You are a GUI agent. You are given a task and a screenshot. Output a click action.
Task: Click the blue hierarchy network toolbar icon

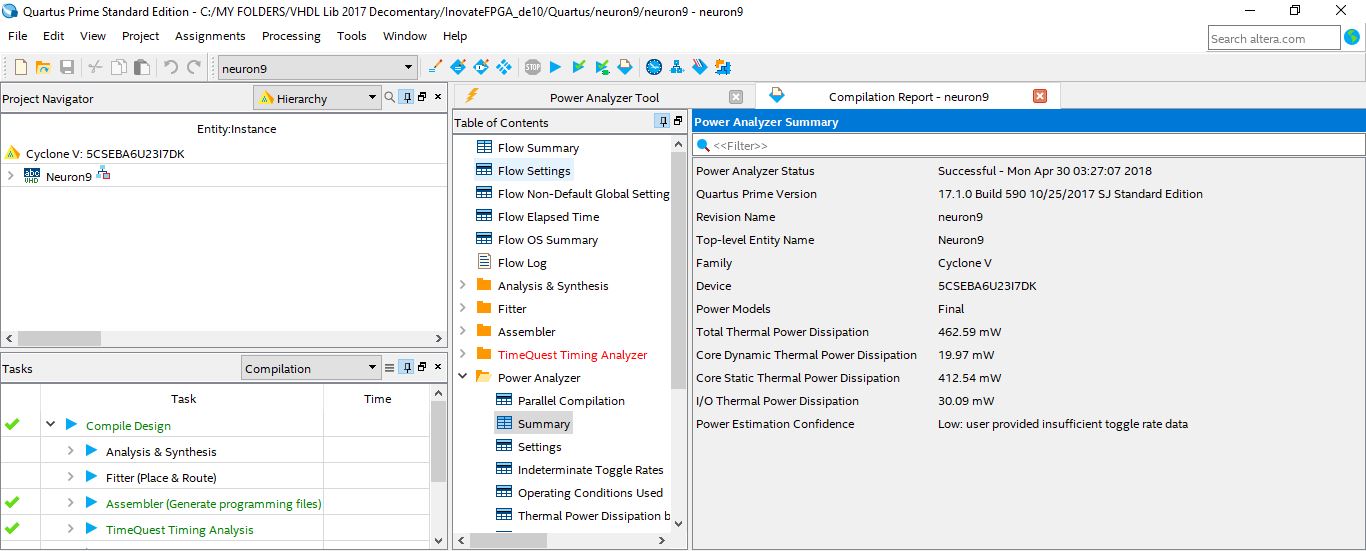click(x=677, y=67)
